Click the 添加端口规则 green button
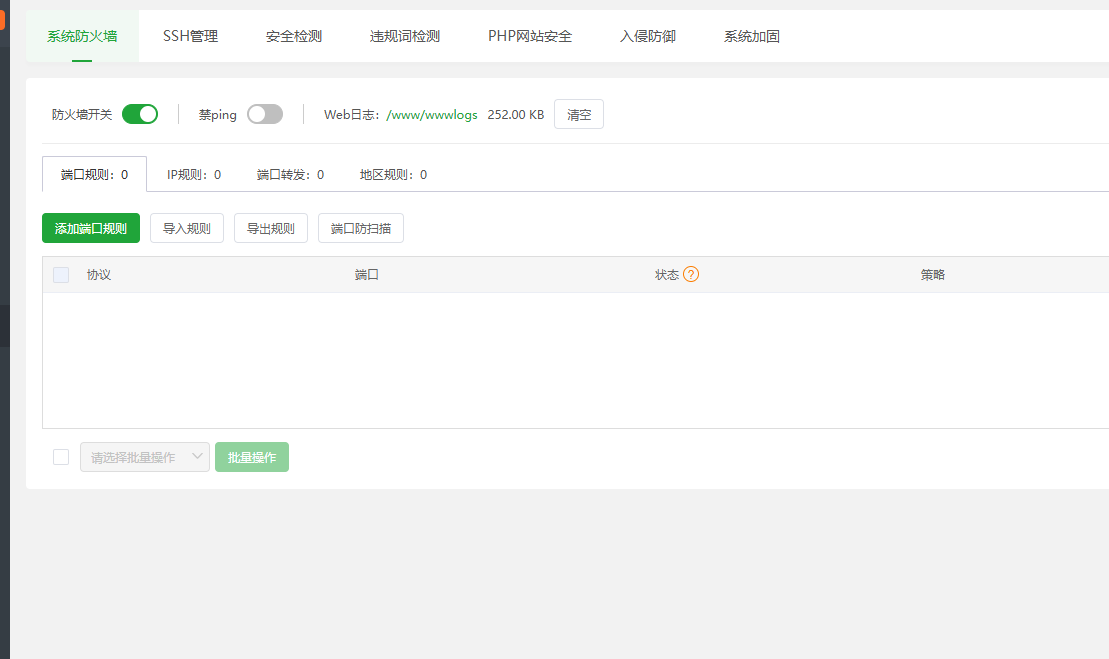Screen dimensions: 1109x659 point(90,228)
